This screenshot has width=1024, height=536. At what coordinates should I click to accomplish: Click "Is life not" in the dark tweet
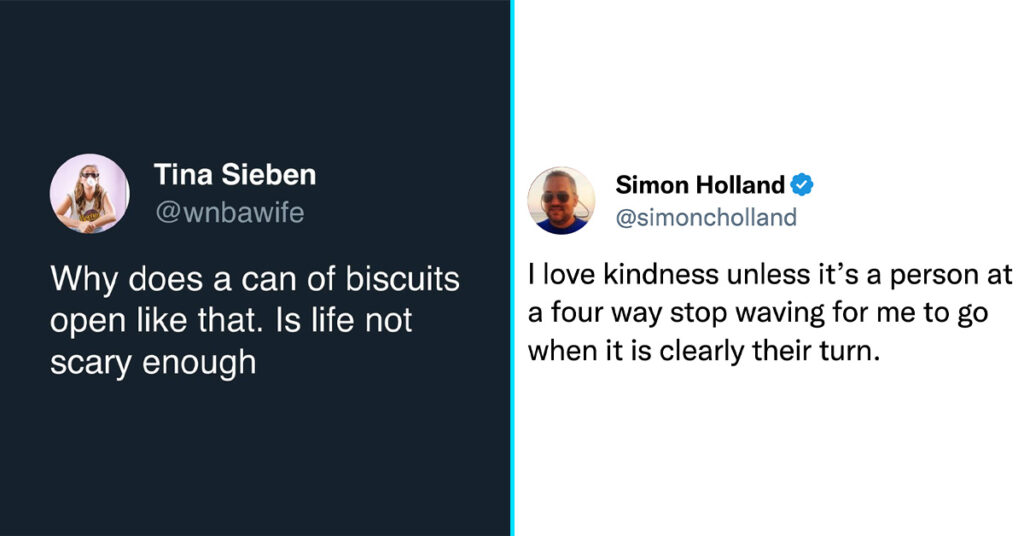[x=343, y=321]
